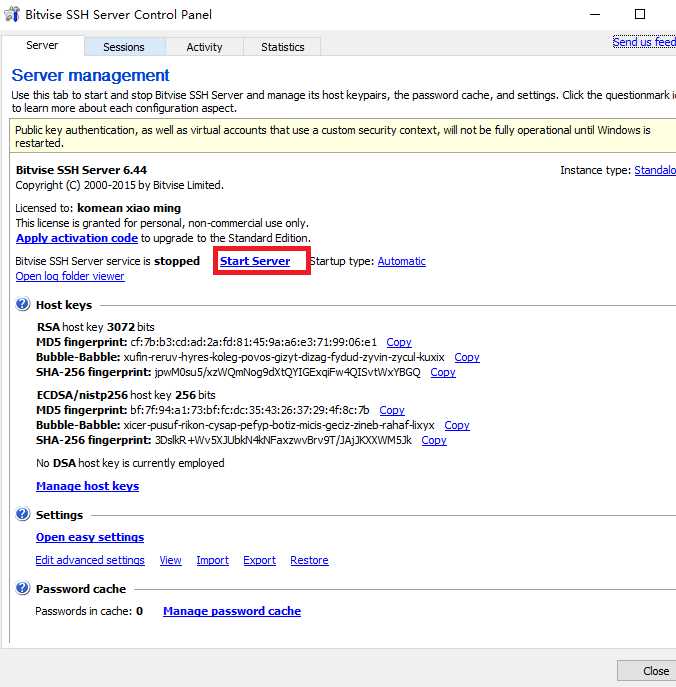Copy the RSA Bubble-Babble fingerprint
This screenshot has height=687, width=676.
pyautogui.click(x=467, y=357)
